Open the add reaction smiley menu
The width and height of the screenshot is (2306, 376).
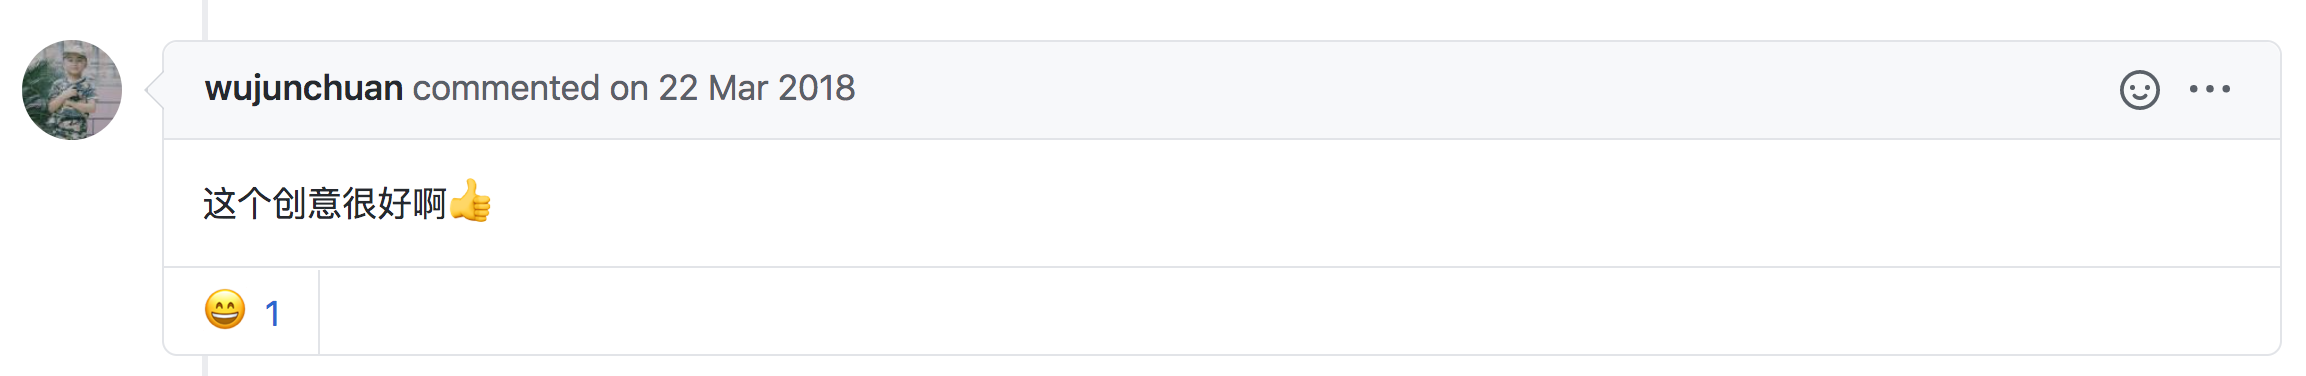2139,90
